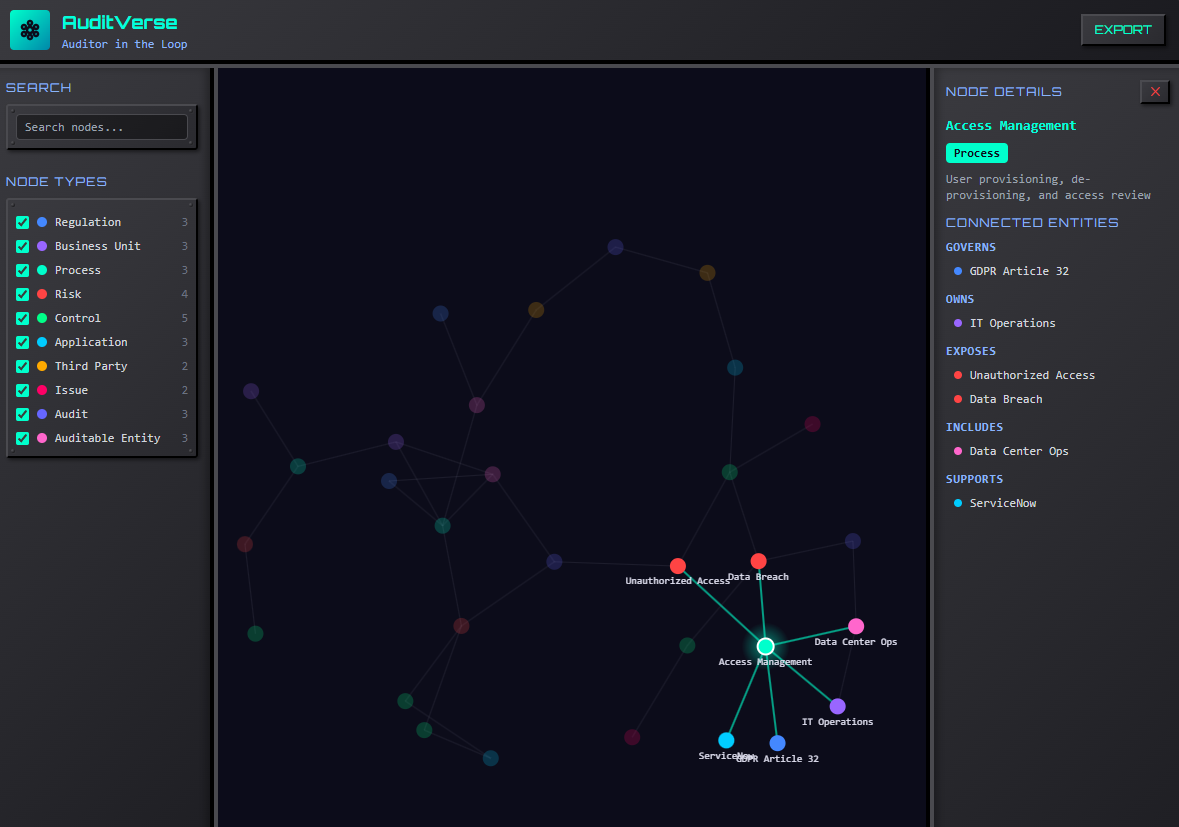This screenshot has height=827, width=1179.
Task: Open the IT Operations entity link
Action: (1011, 323)
